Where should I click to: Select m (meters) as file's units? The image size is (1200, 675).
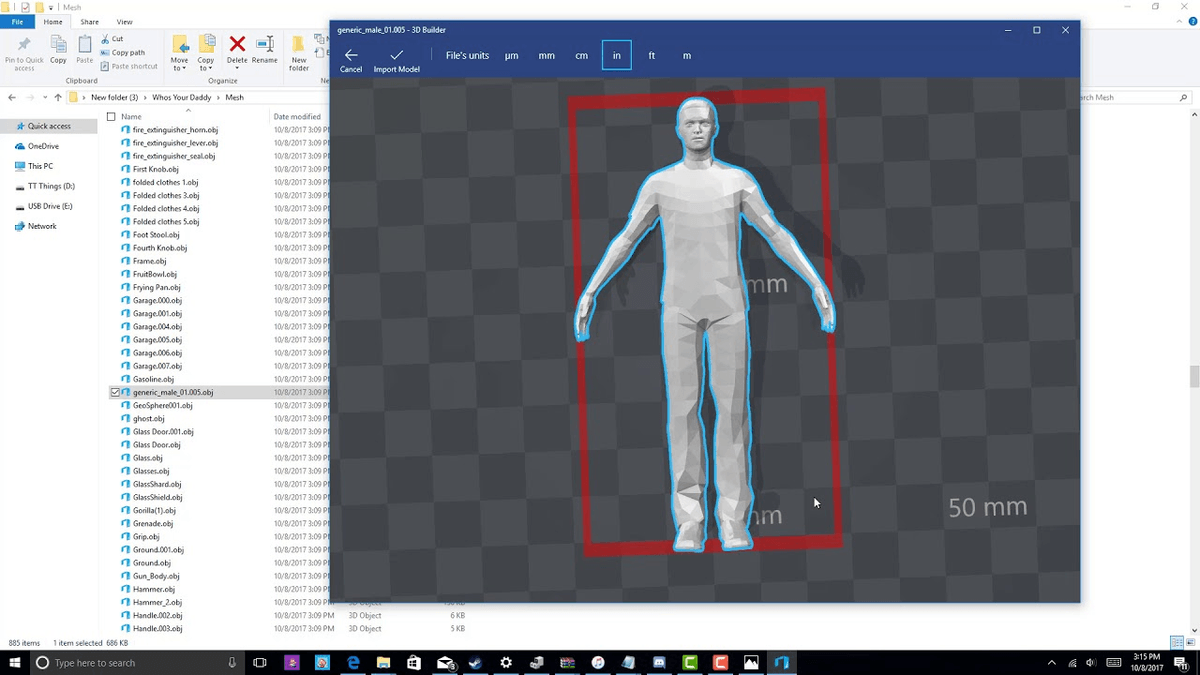(687, 56)
